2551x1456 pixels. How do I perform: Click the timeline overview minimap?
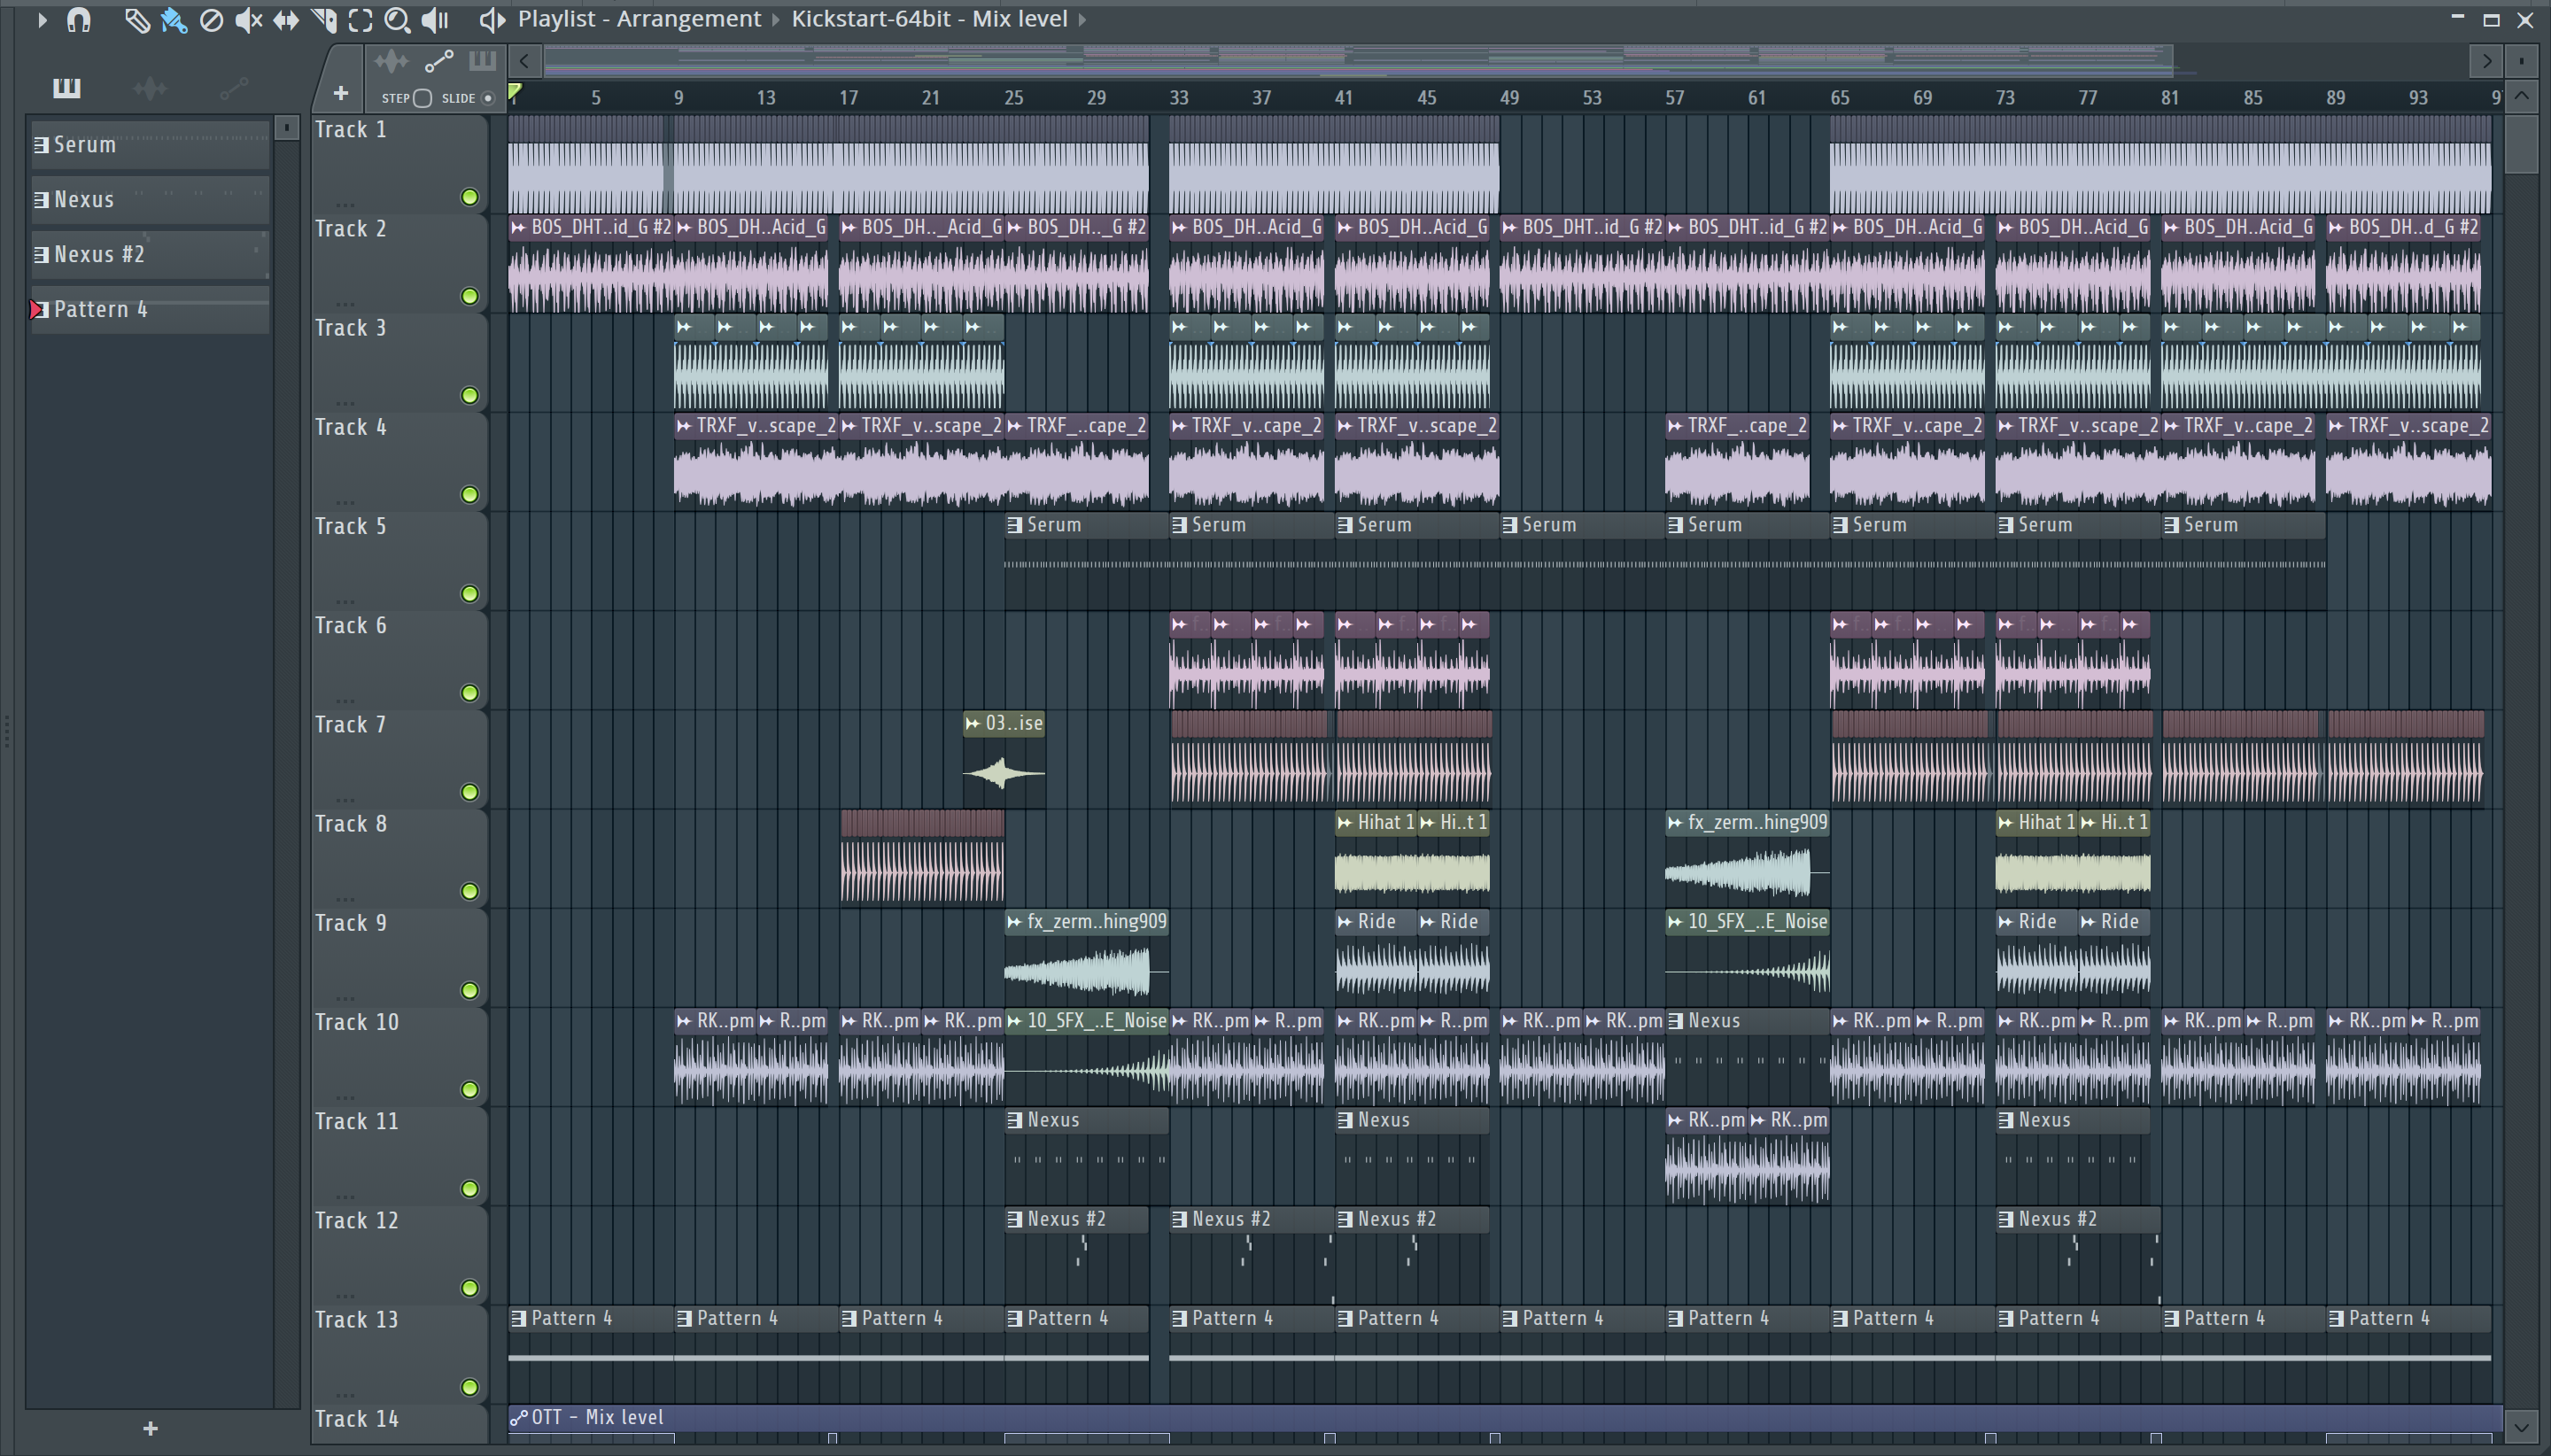pos(1358,61)
